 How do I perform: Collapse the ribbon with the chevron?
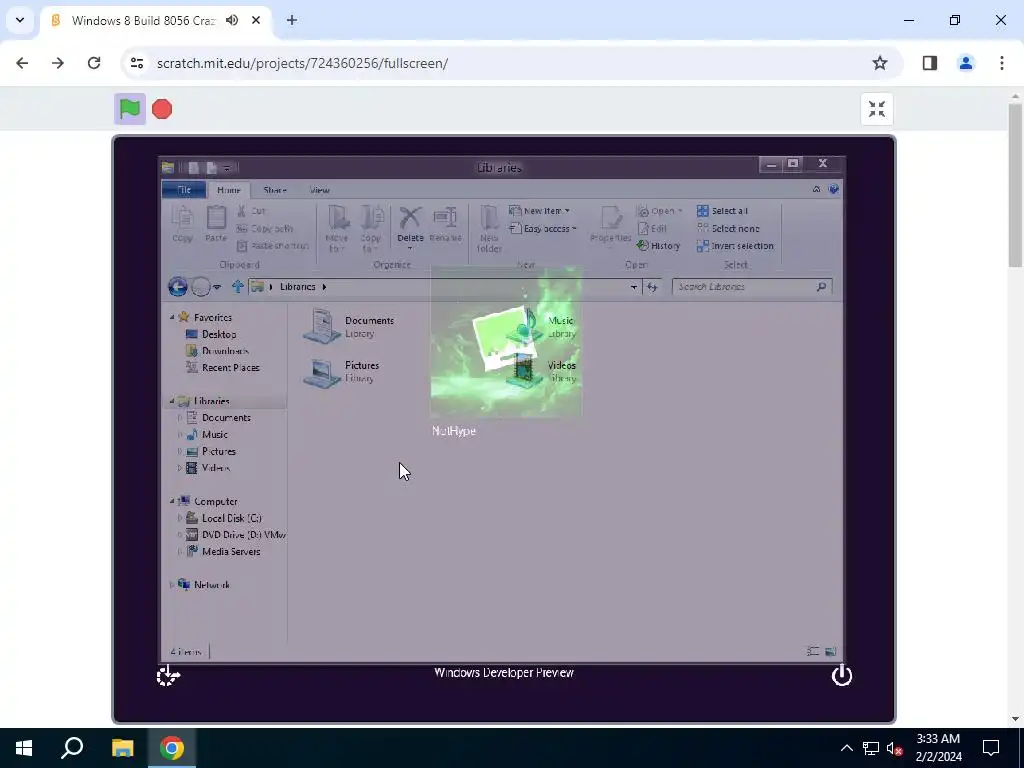(x=816, y=189)
